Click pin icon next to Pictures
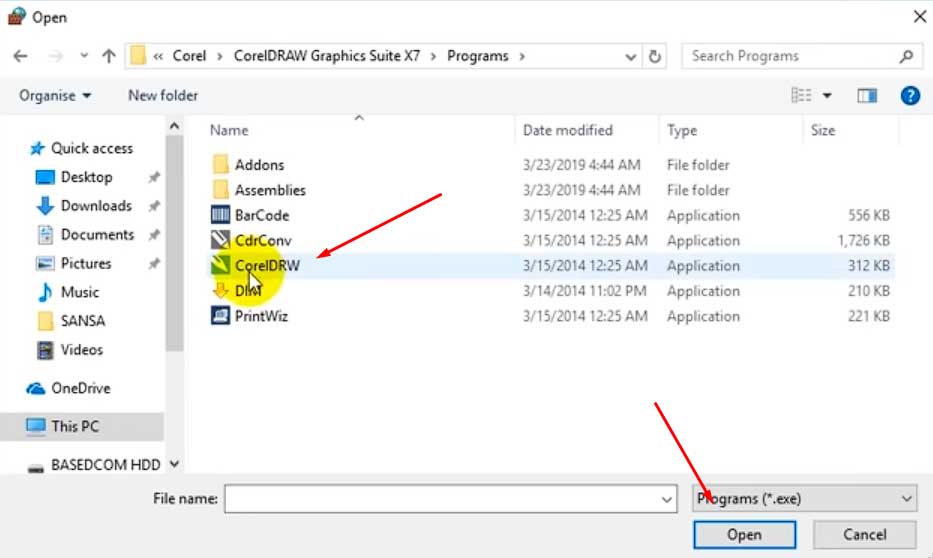 [x=154, y=264]
